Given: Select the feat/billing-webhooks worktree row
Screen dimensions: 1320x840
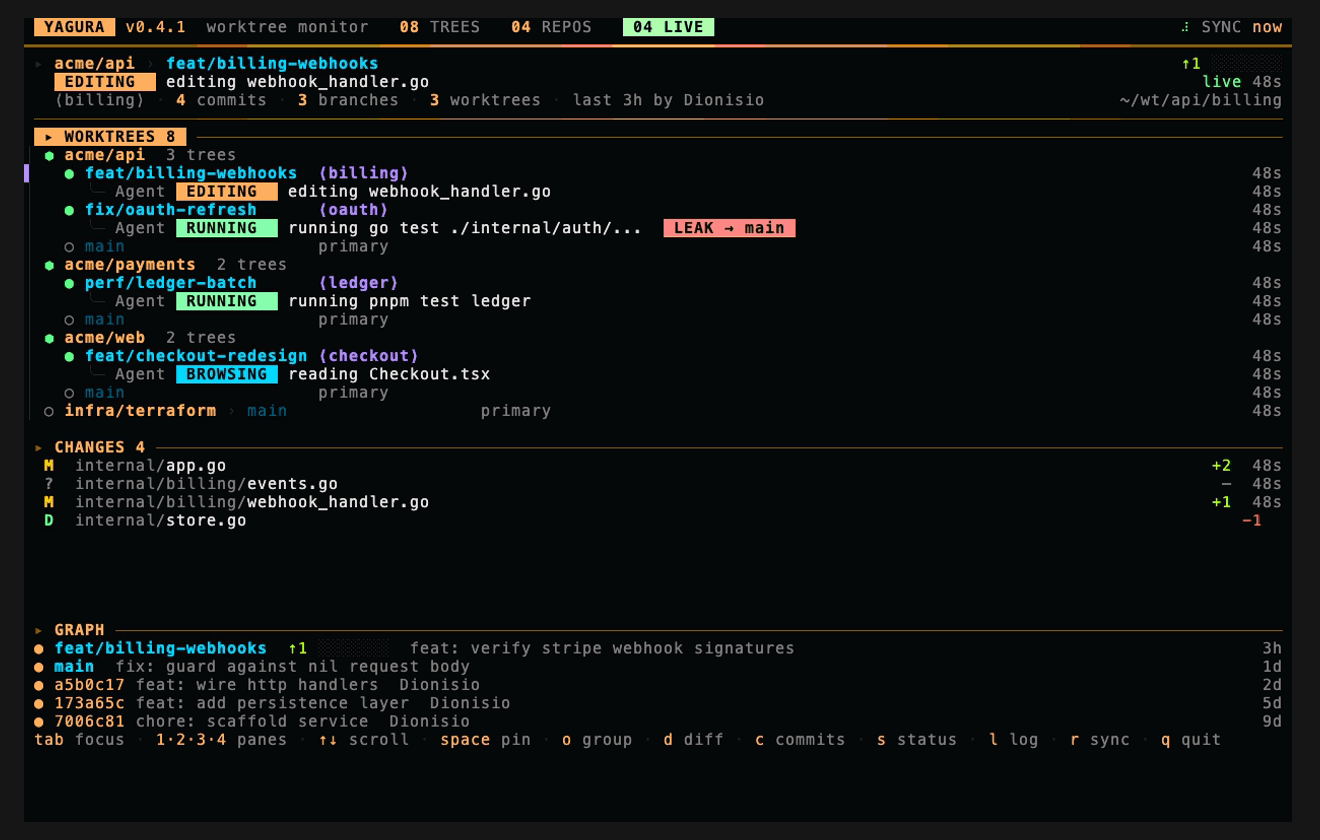Looking at the screenshot, I should 657,174.
